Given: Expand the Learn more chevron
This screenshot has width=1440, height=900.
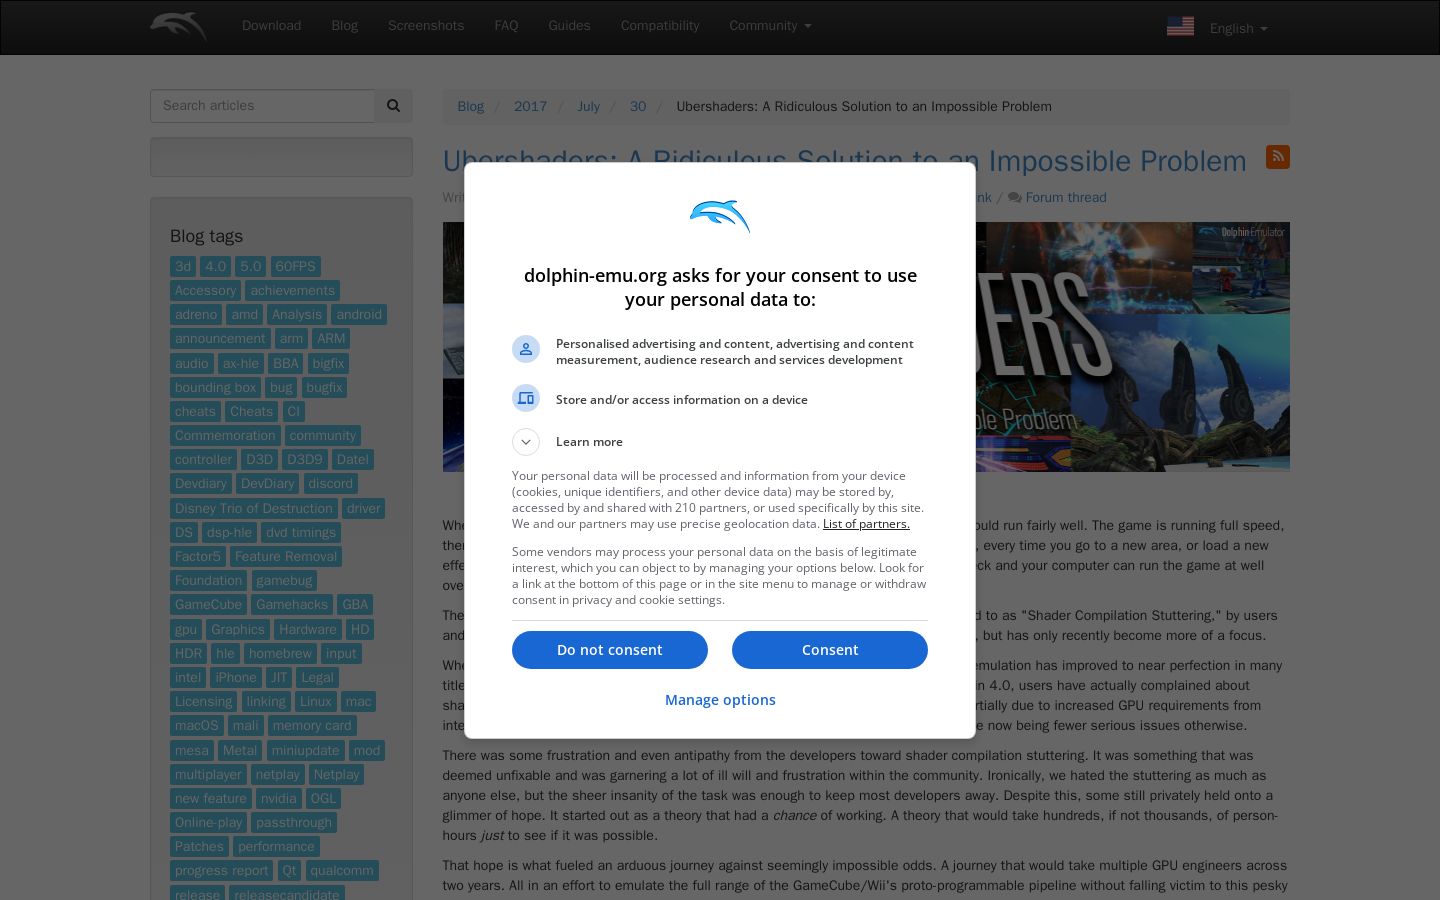Looking at the screenshot, I should [526, 442].
